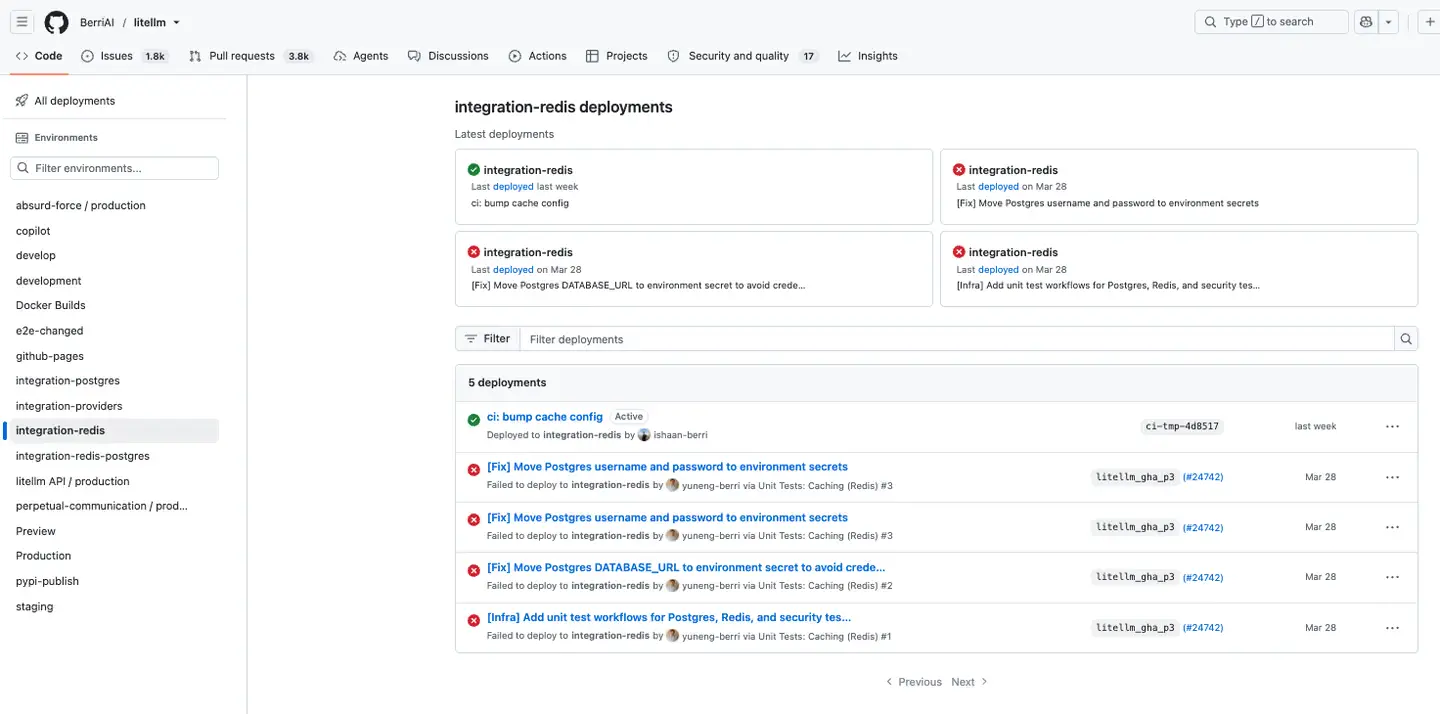Click the ci-tmp-4d8517 branch label

tap(1182, 426)
